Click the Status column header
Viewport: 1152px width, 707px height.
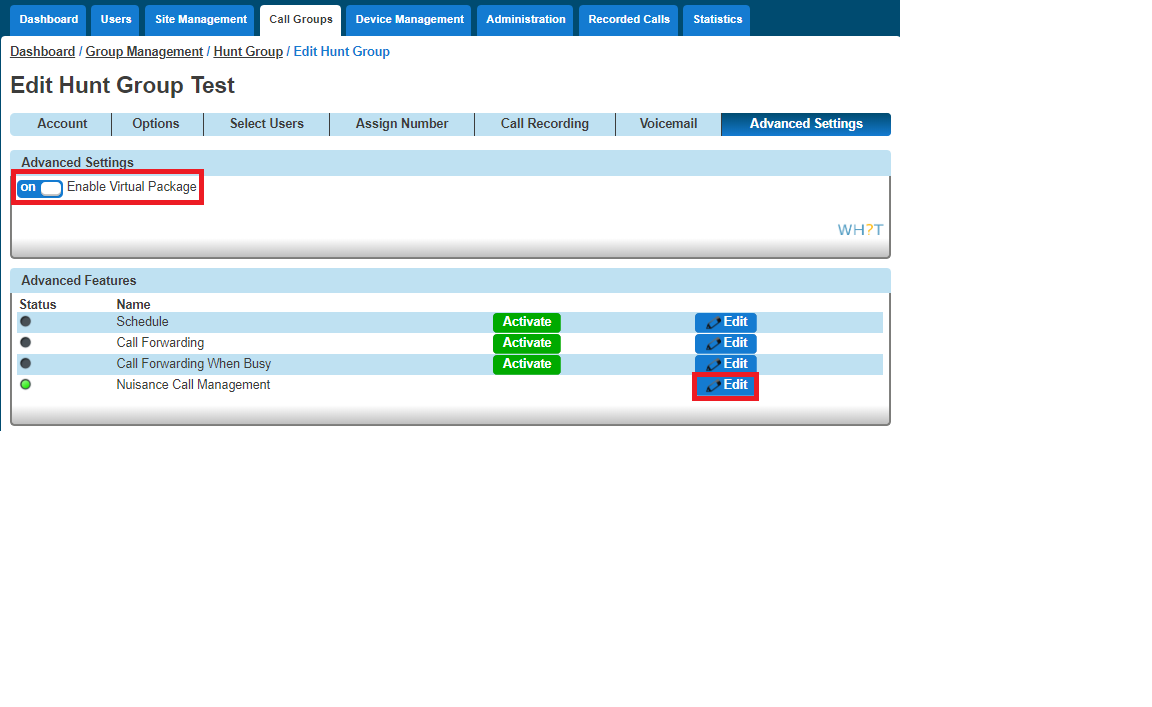[x=37, y=304]
